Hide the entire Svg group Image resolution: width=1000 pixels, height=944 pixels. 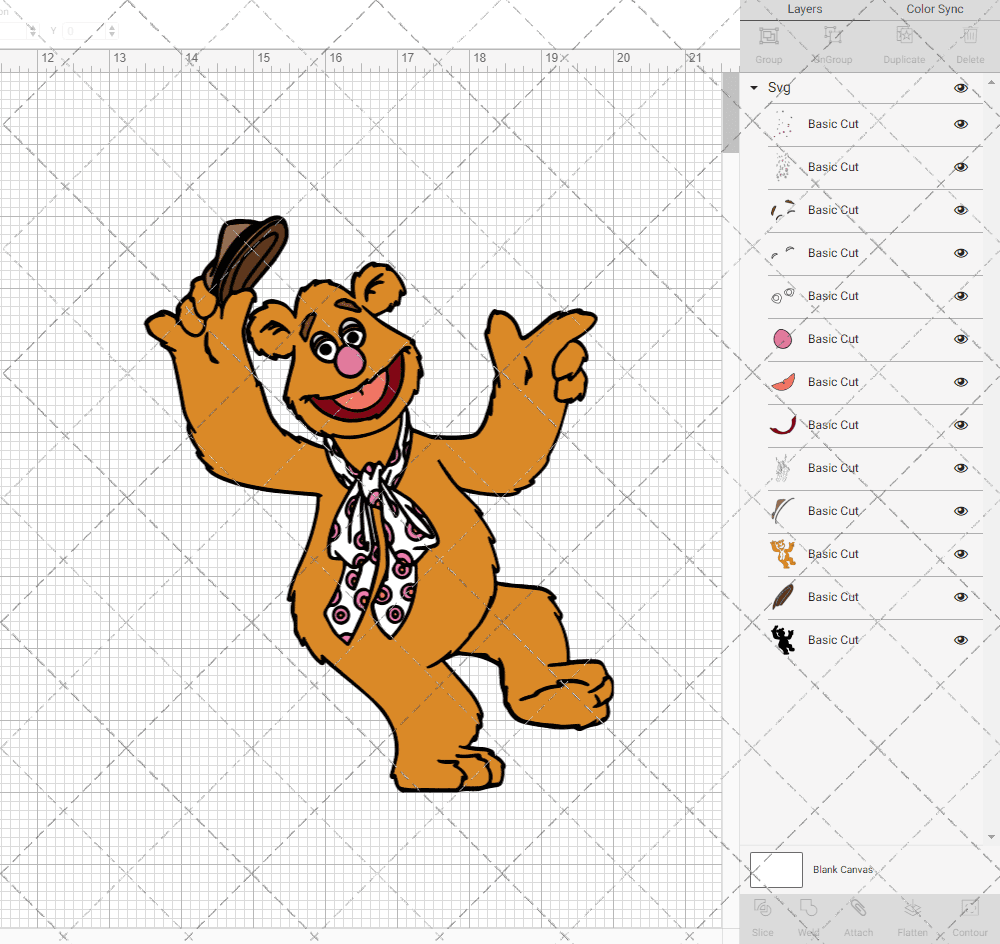point(961,88)
